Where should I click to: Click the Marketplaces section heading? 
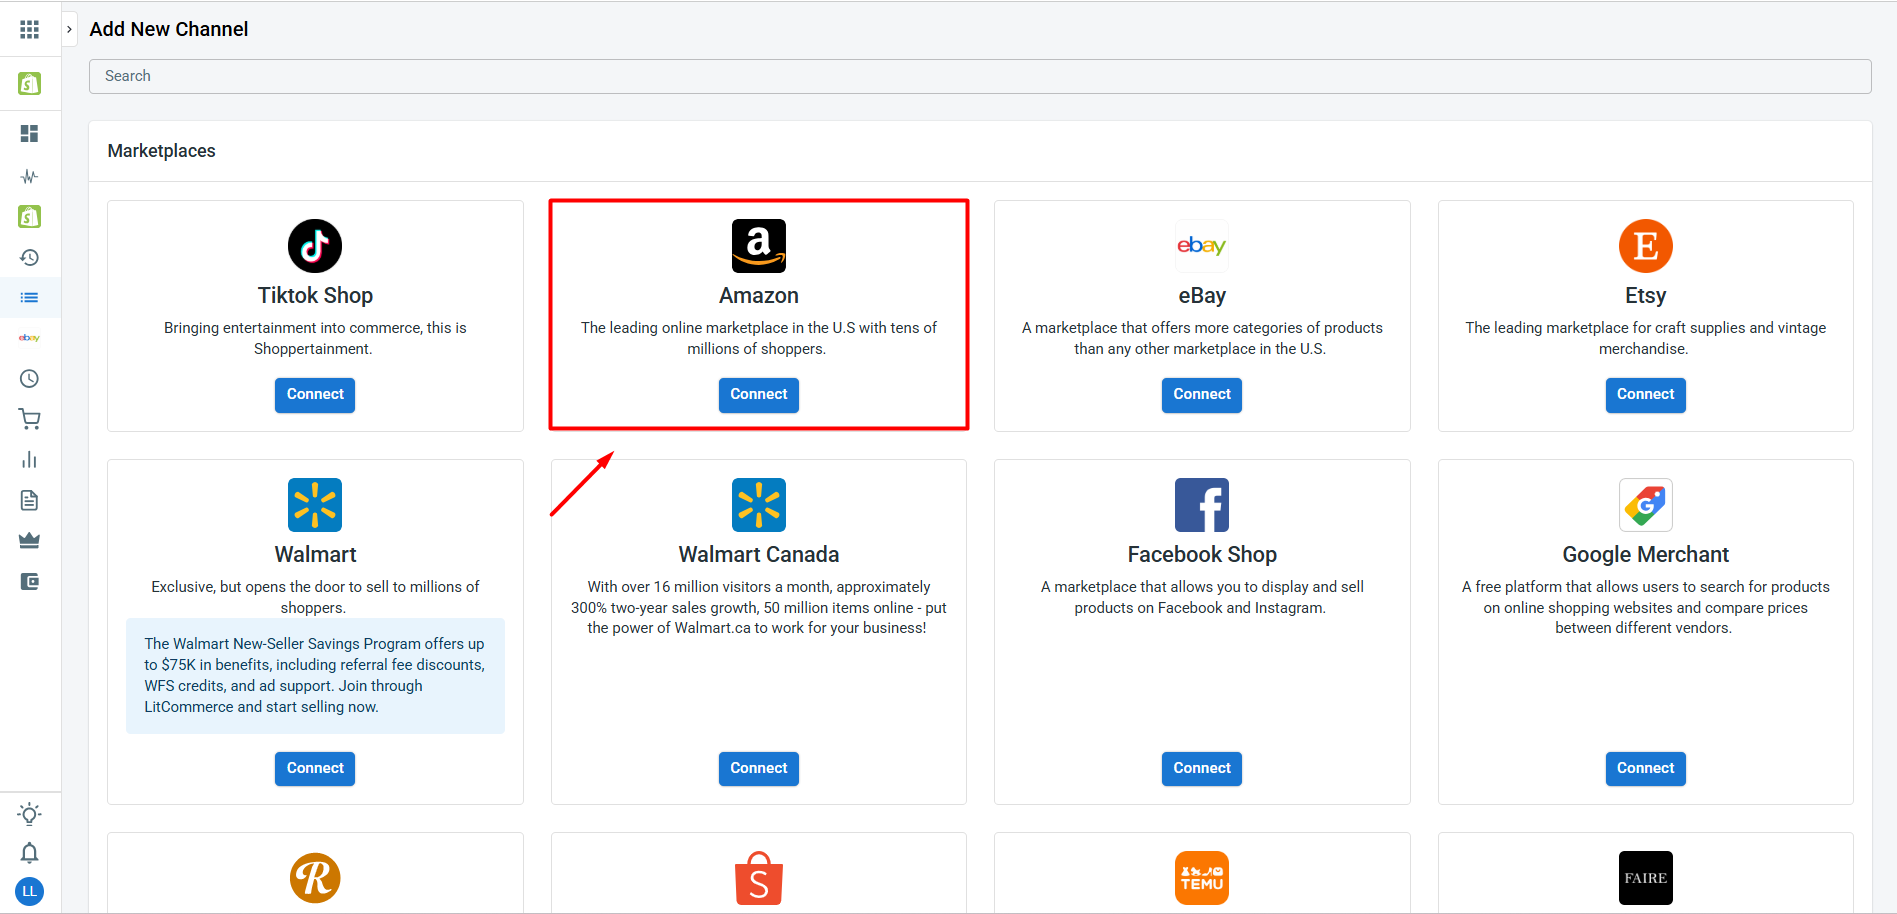[161, 151]
